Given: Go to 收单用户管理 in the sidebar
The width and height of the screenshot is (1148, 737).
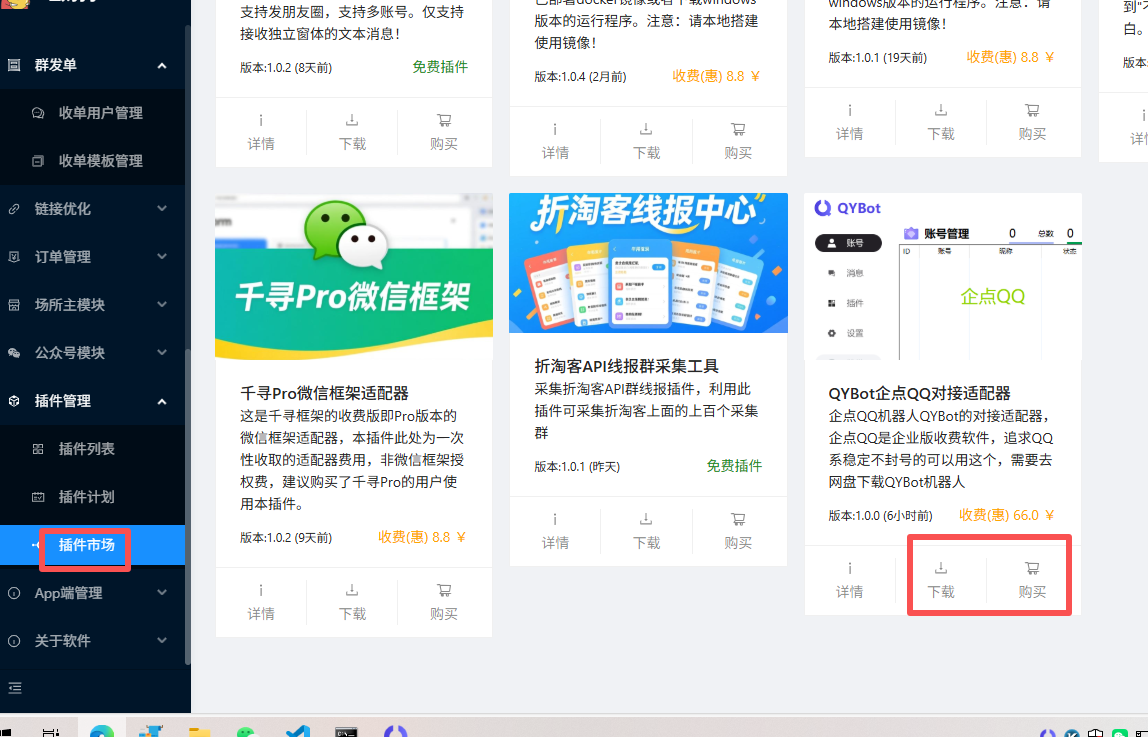Looking at the screenshot, I should point(100,113).
